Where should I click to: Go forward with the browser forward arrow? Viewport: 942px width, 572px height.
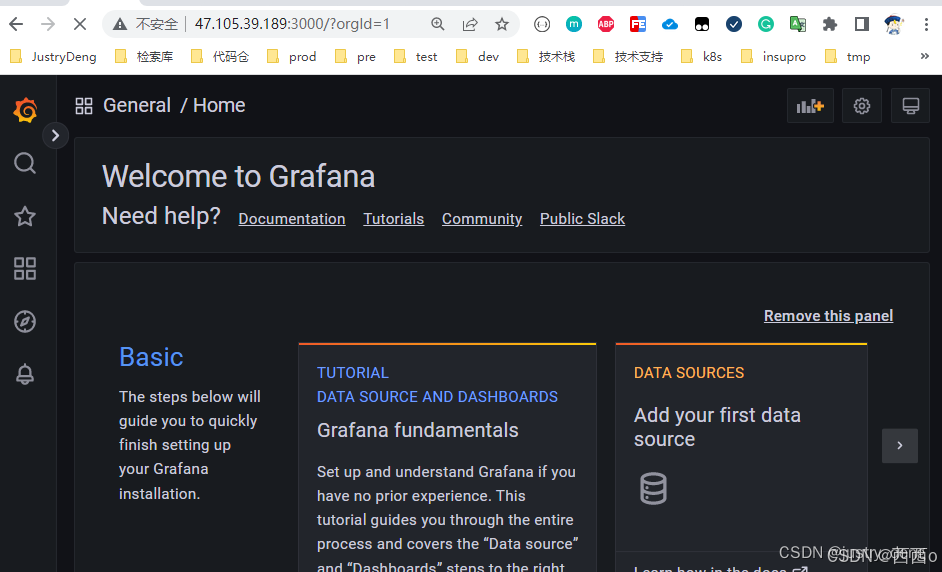click(48, 24)
